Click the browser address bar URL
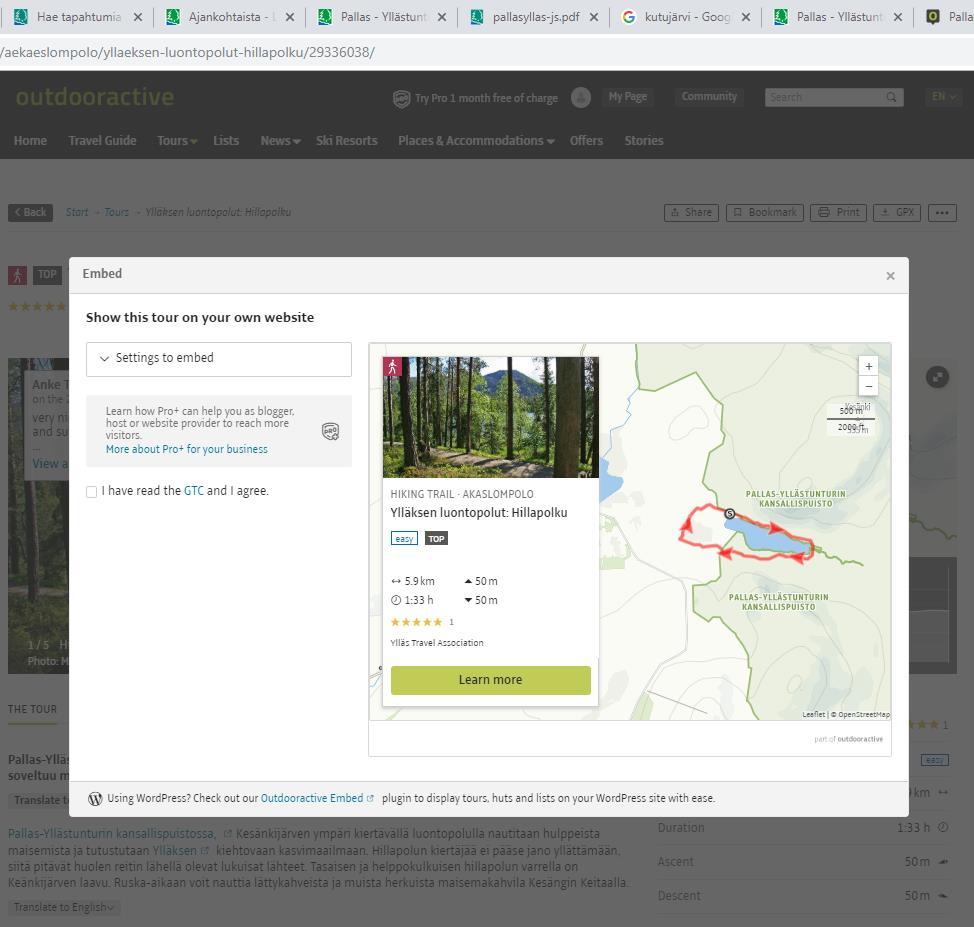 click(x=188, y=52)
